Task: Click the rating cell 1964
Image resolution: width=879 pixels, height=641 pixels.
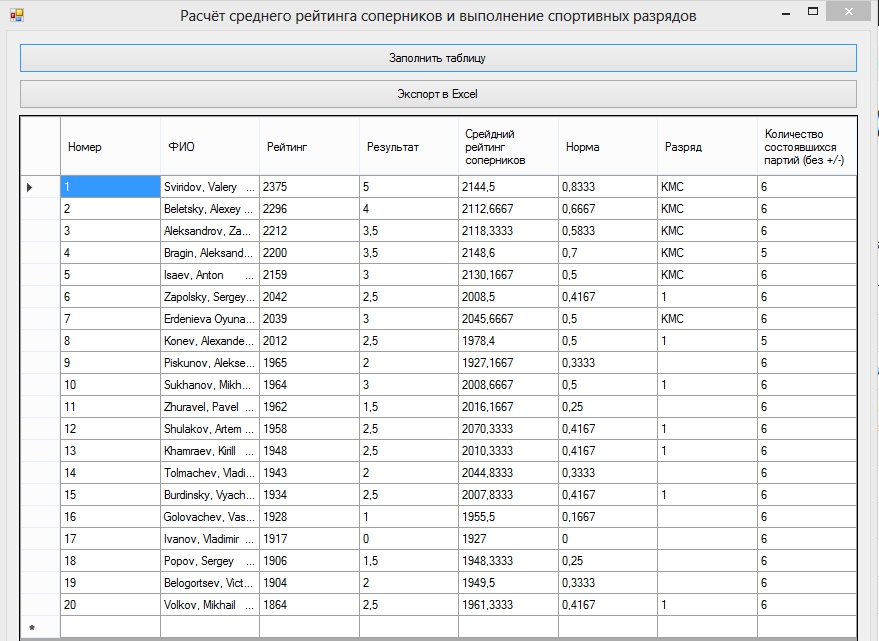Action: [x=309, y=385]
